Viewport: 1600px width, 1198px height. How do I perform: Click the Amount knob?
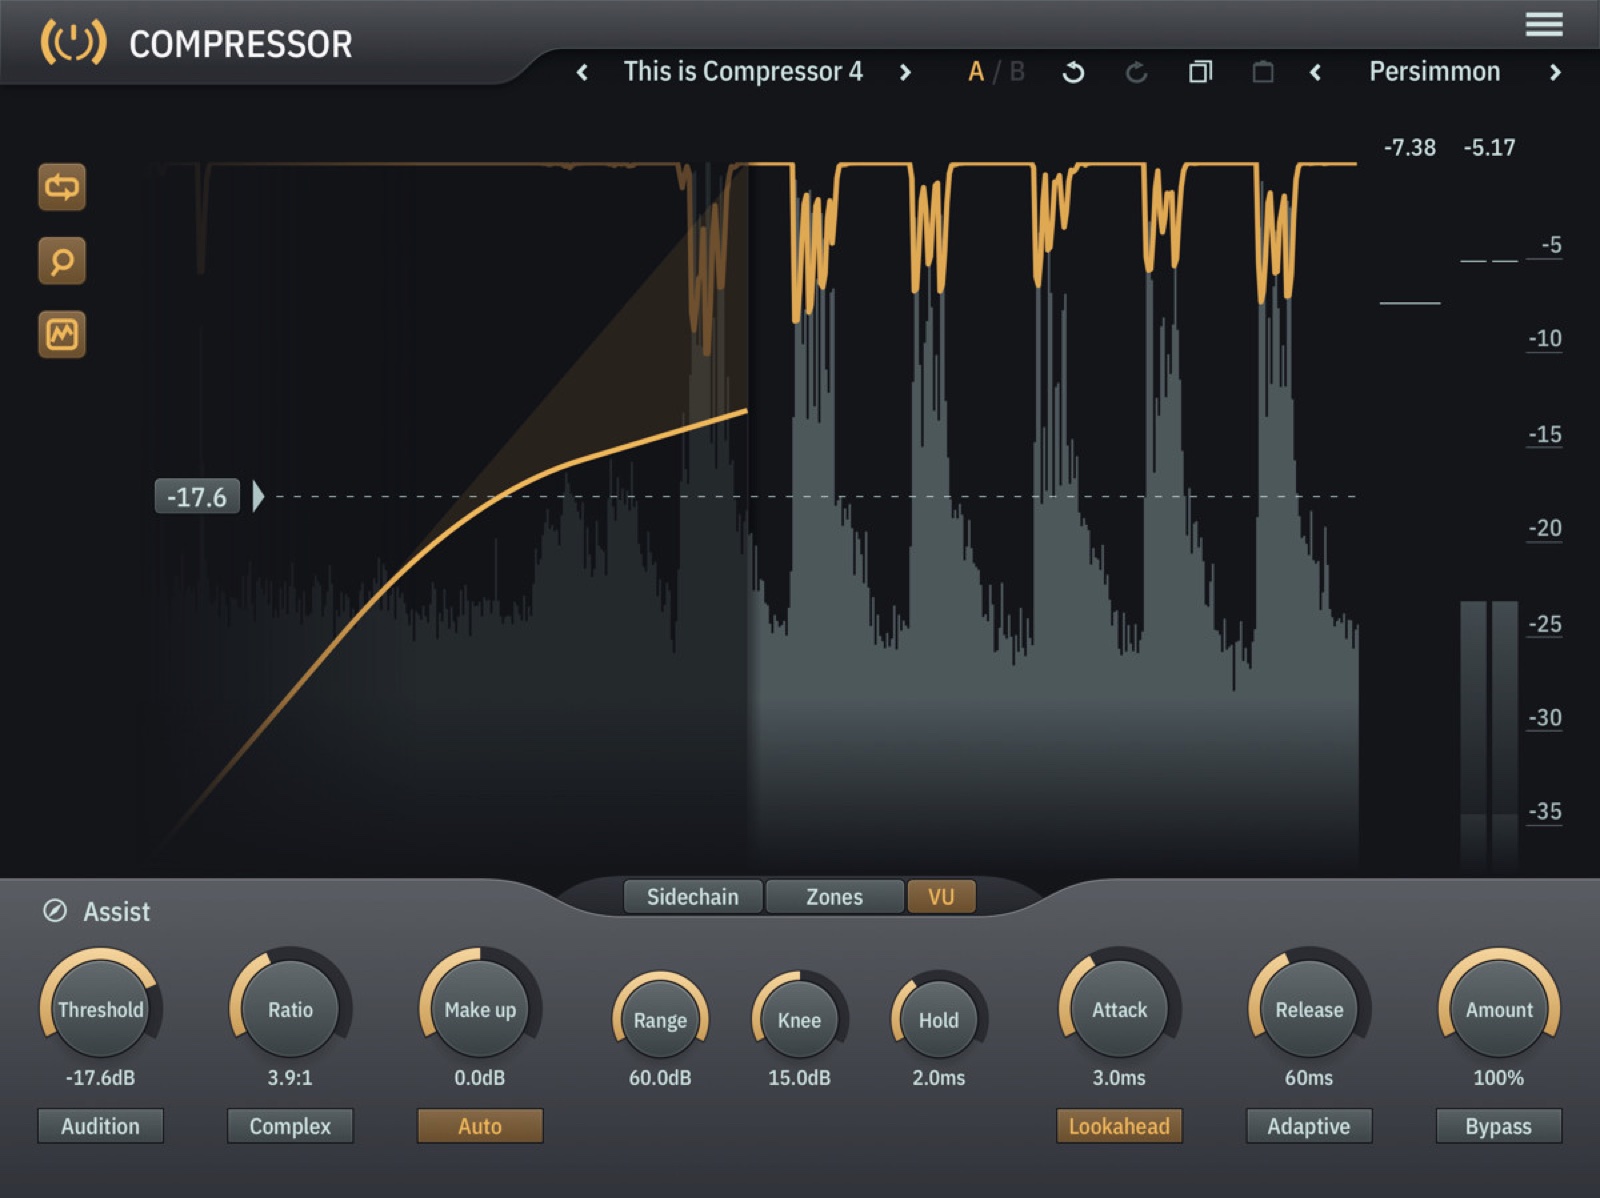[x=1499, y=1009]
